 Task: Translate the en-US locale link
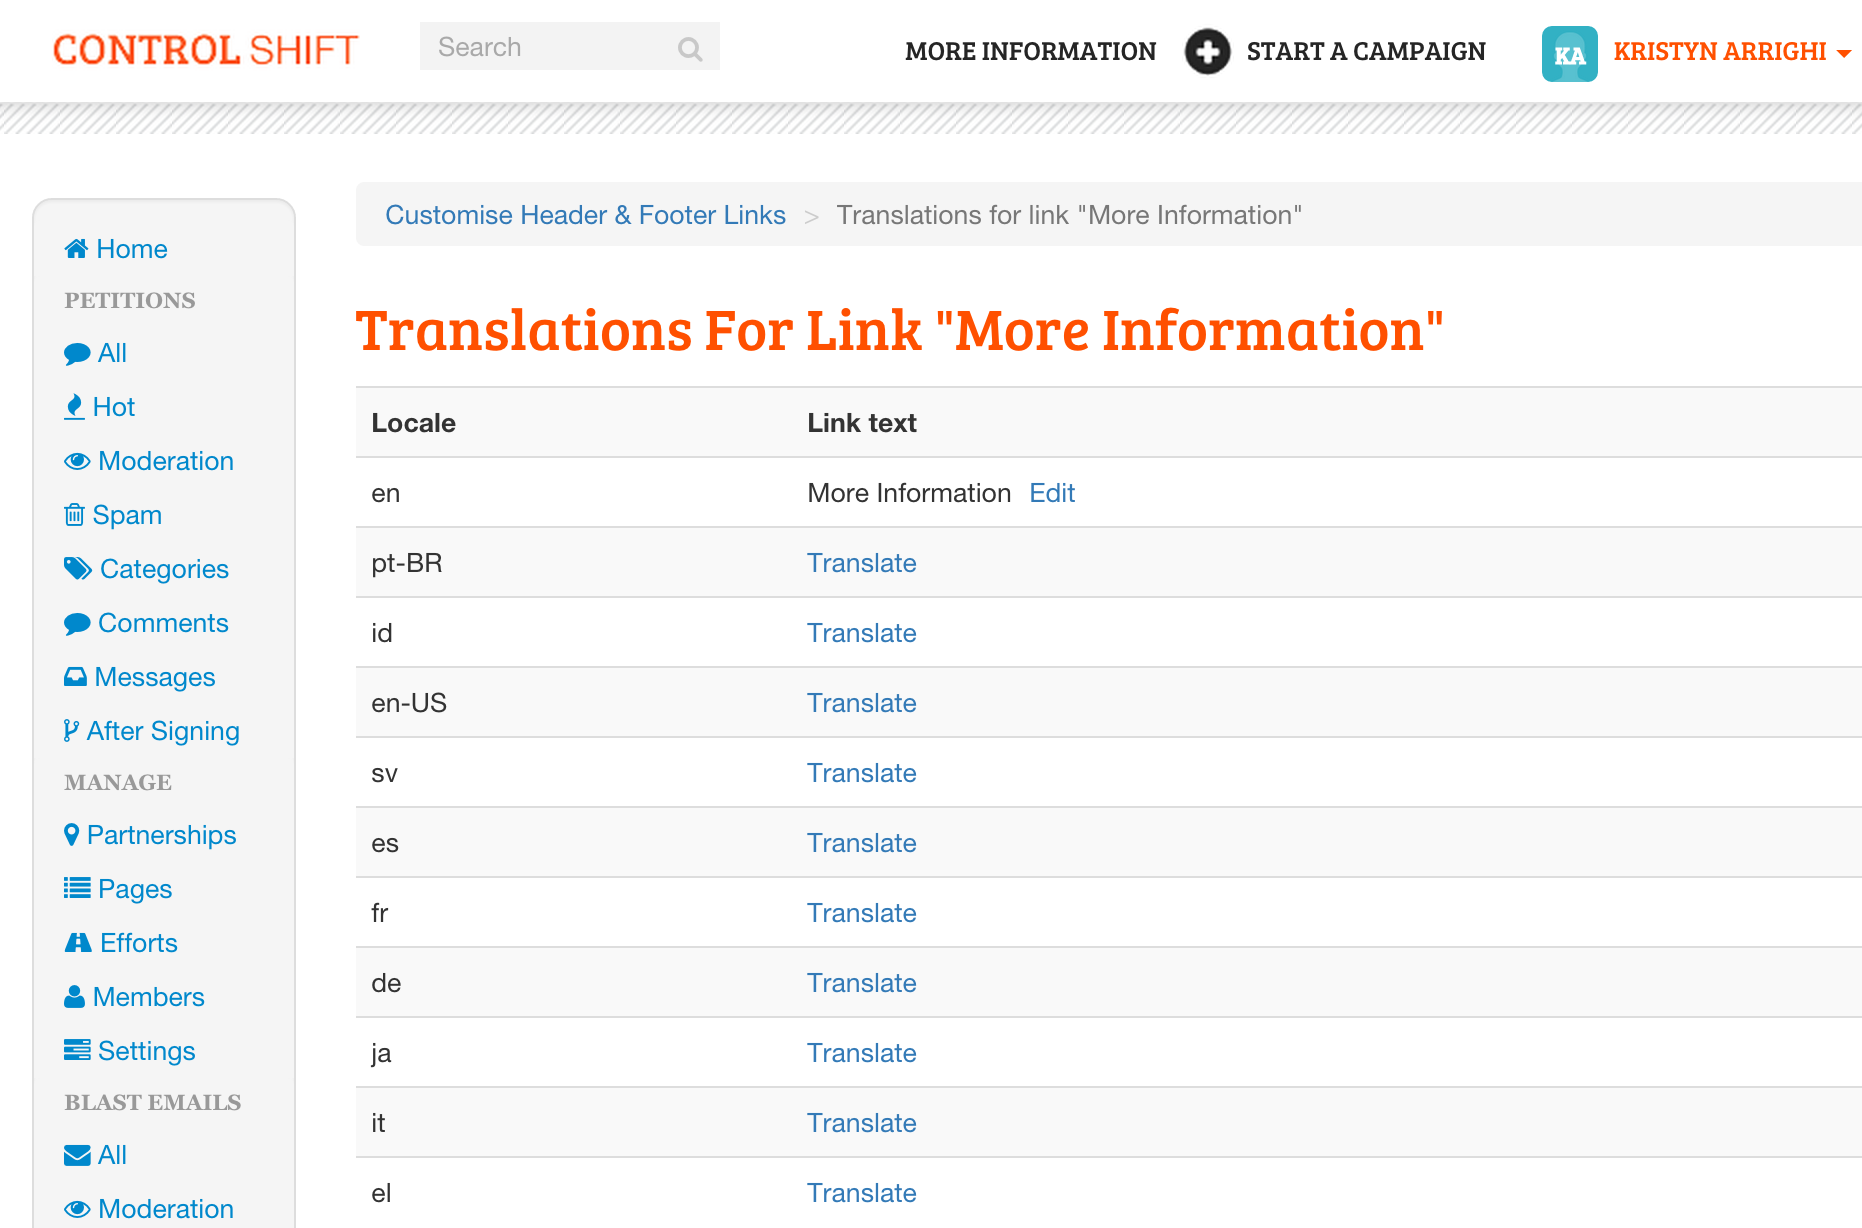862,703
